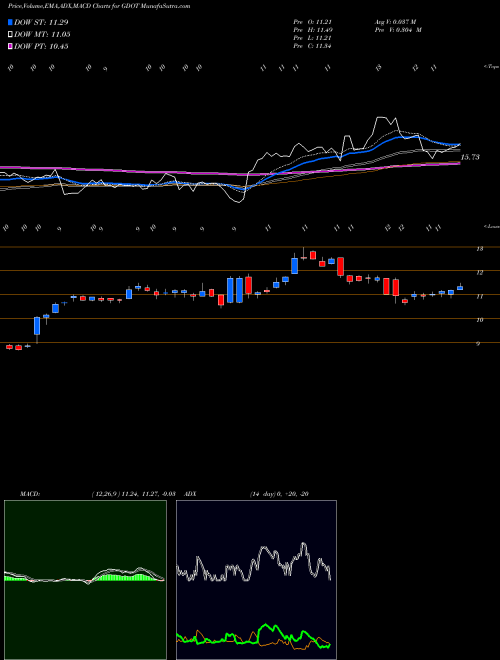Click the last blue candlestick on the price chart
Viewport: 500px width, 660px height.
point(460,288)
